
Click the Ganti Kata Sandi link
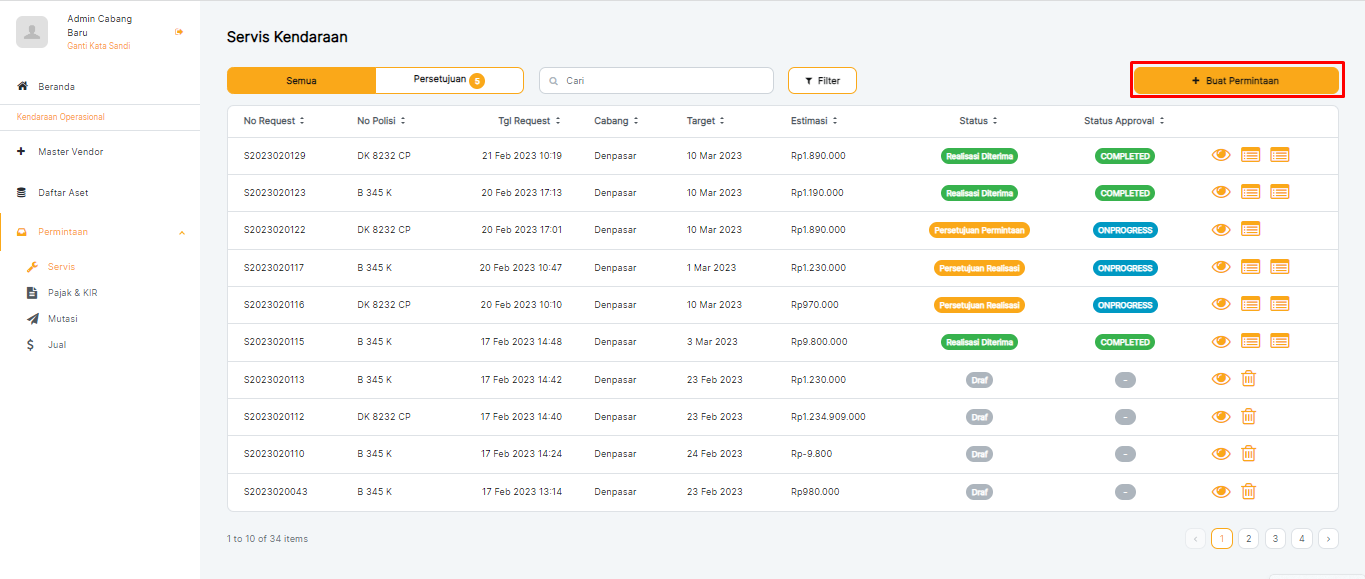(98, 46)
